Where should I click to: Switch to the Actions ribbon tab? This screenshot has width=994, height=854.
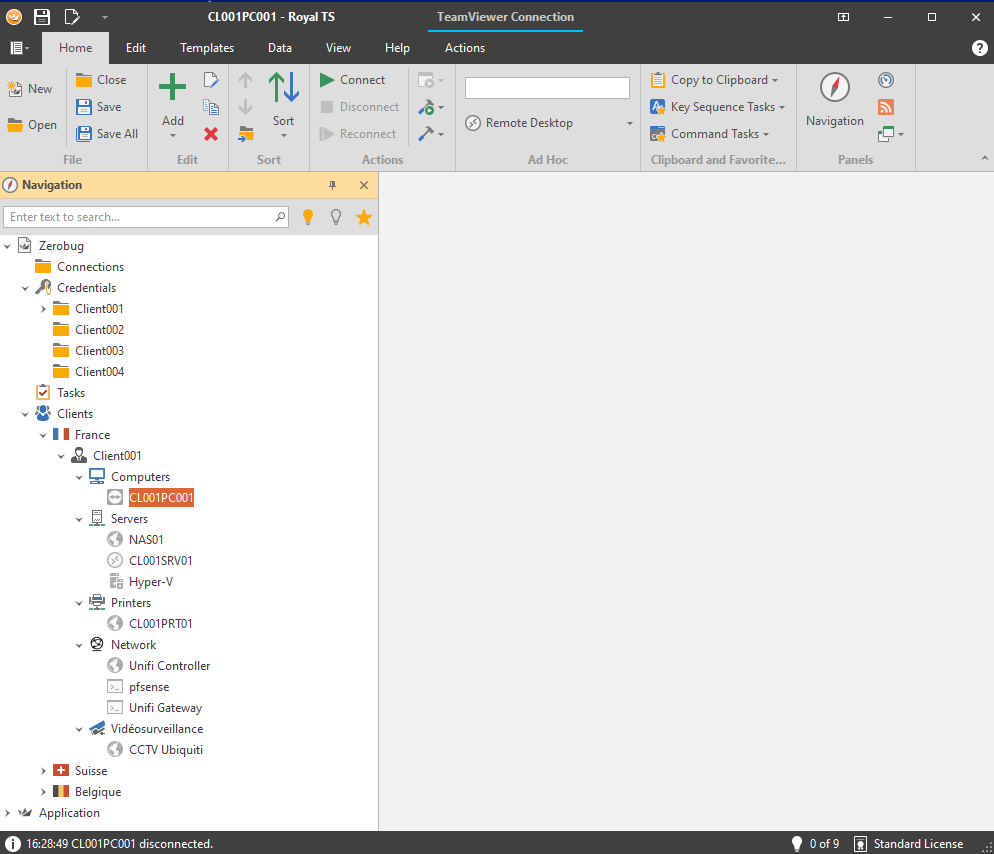(465, 48)
